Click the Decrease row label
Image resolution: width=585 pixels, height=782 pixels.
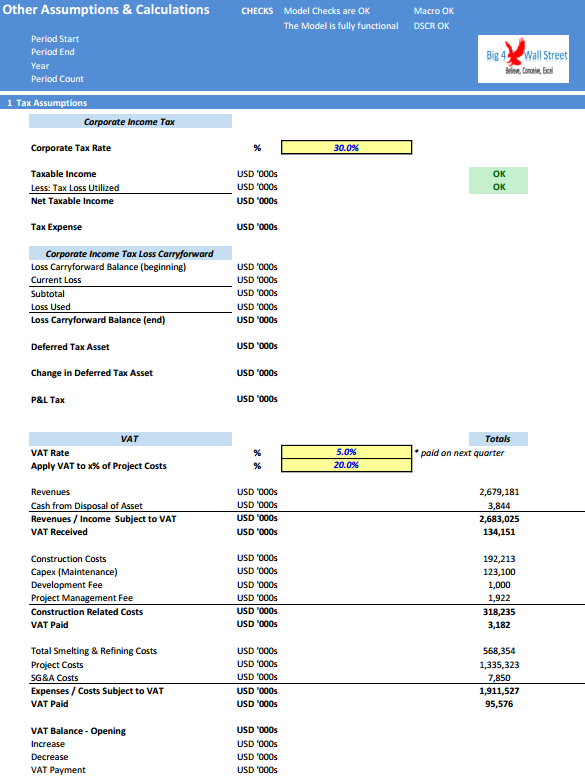coord(49,757)
